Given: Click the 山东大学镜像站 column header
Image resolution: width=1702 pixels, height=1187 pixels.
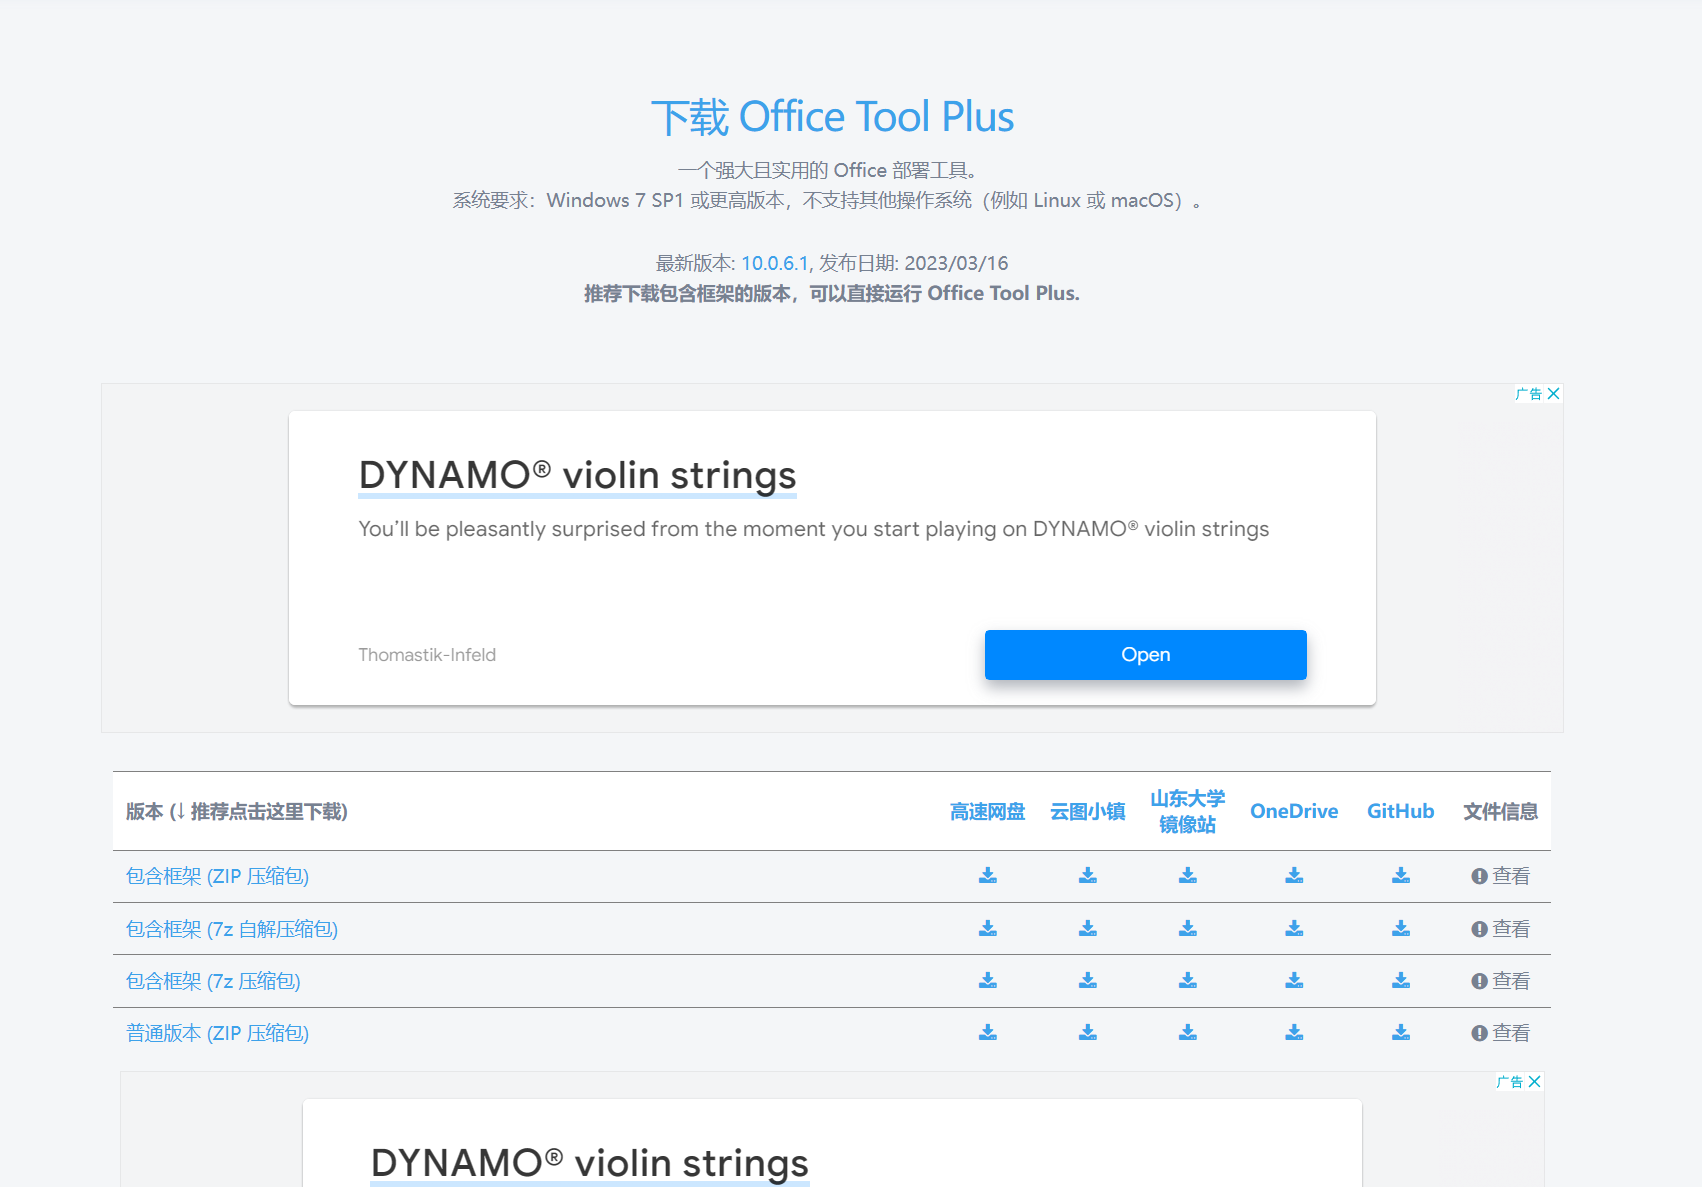Looking at the screenshot, I should point(1188,812).
